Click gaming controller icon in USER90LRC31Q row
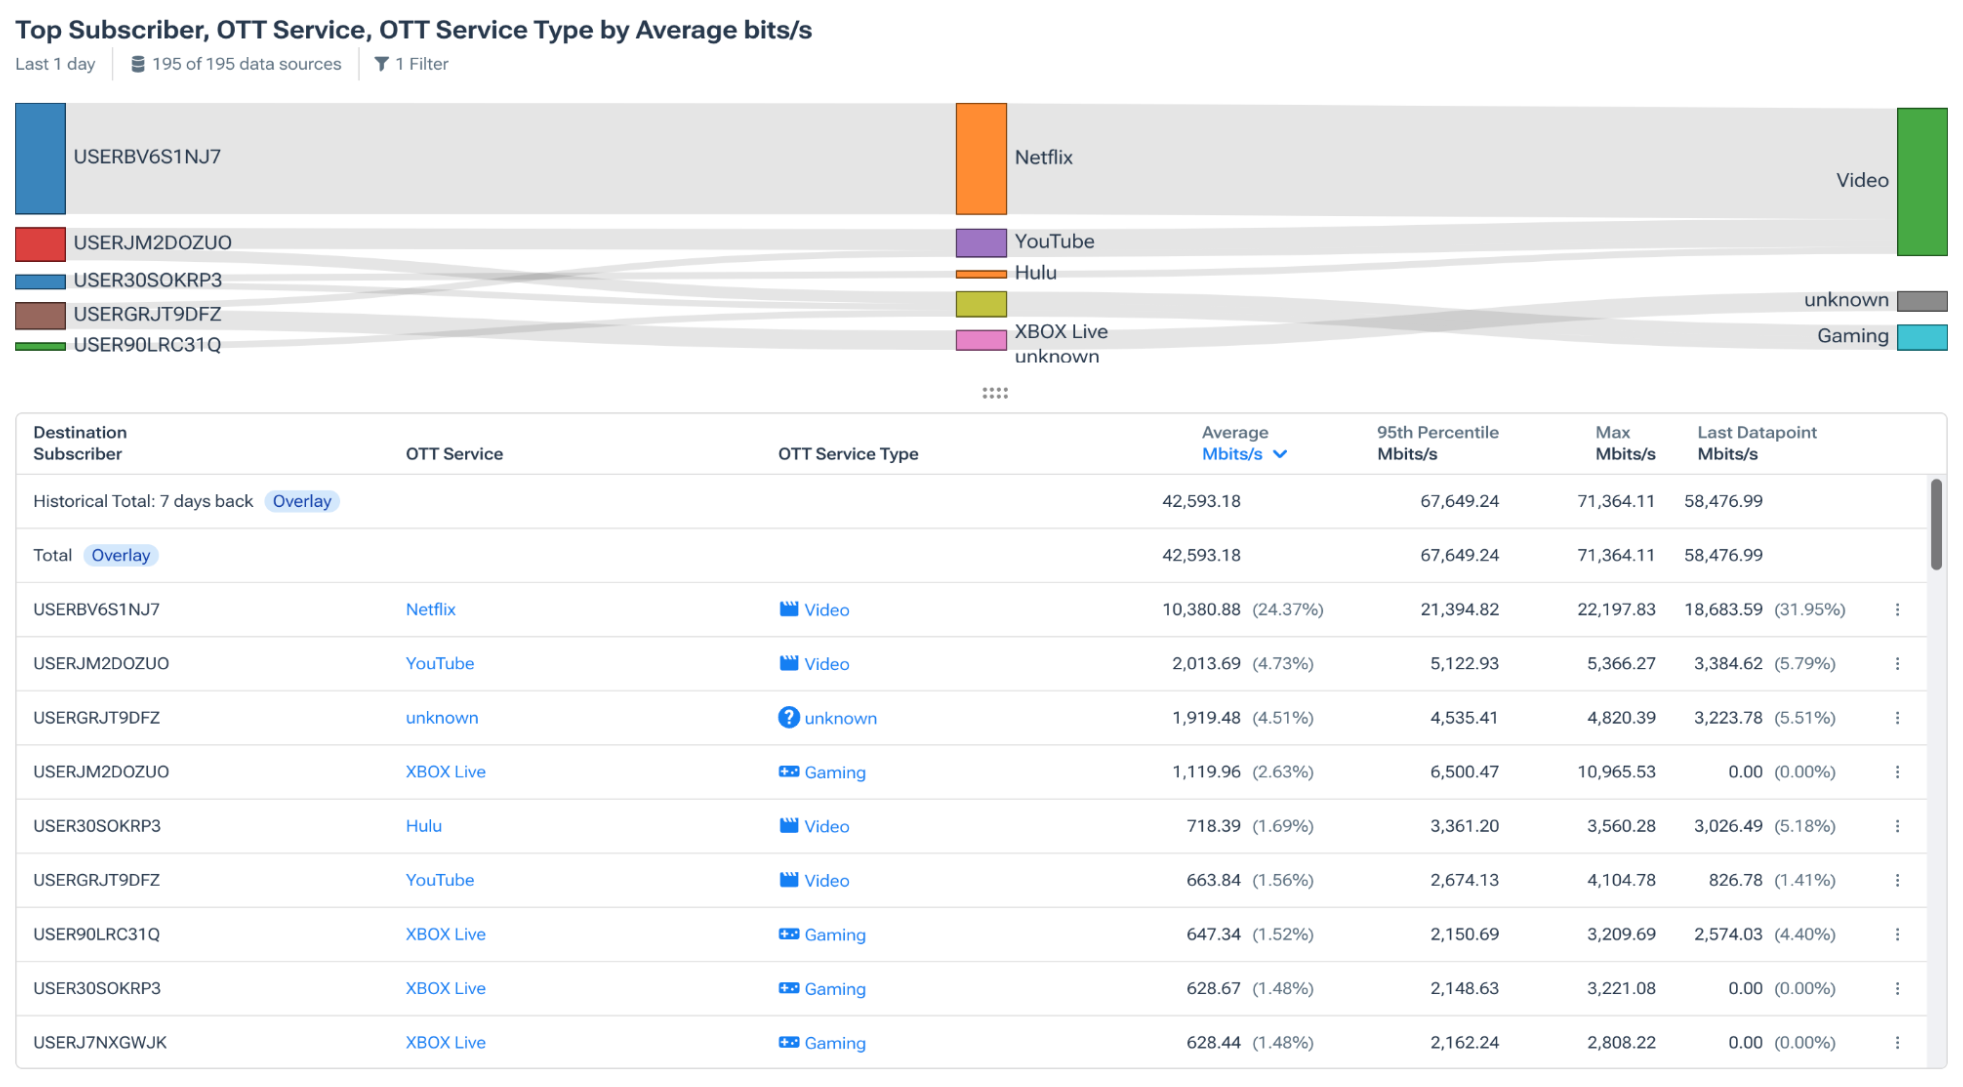Screen dimensions: 1963x1087 click(788, 934)
